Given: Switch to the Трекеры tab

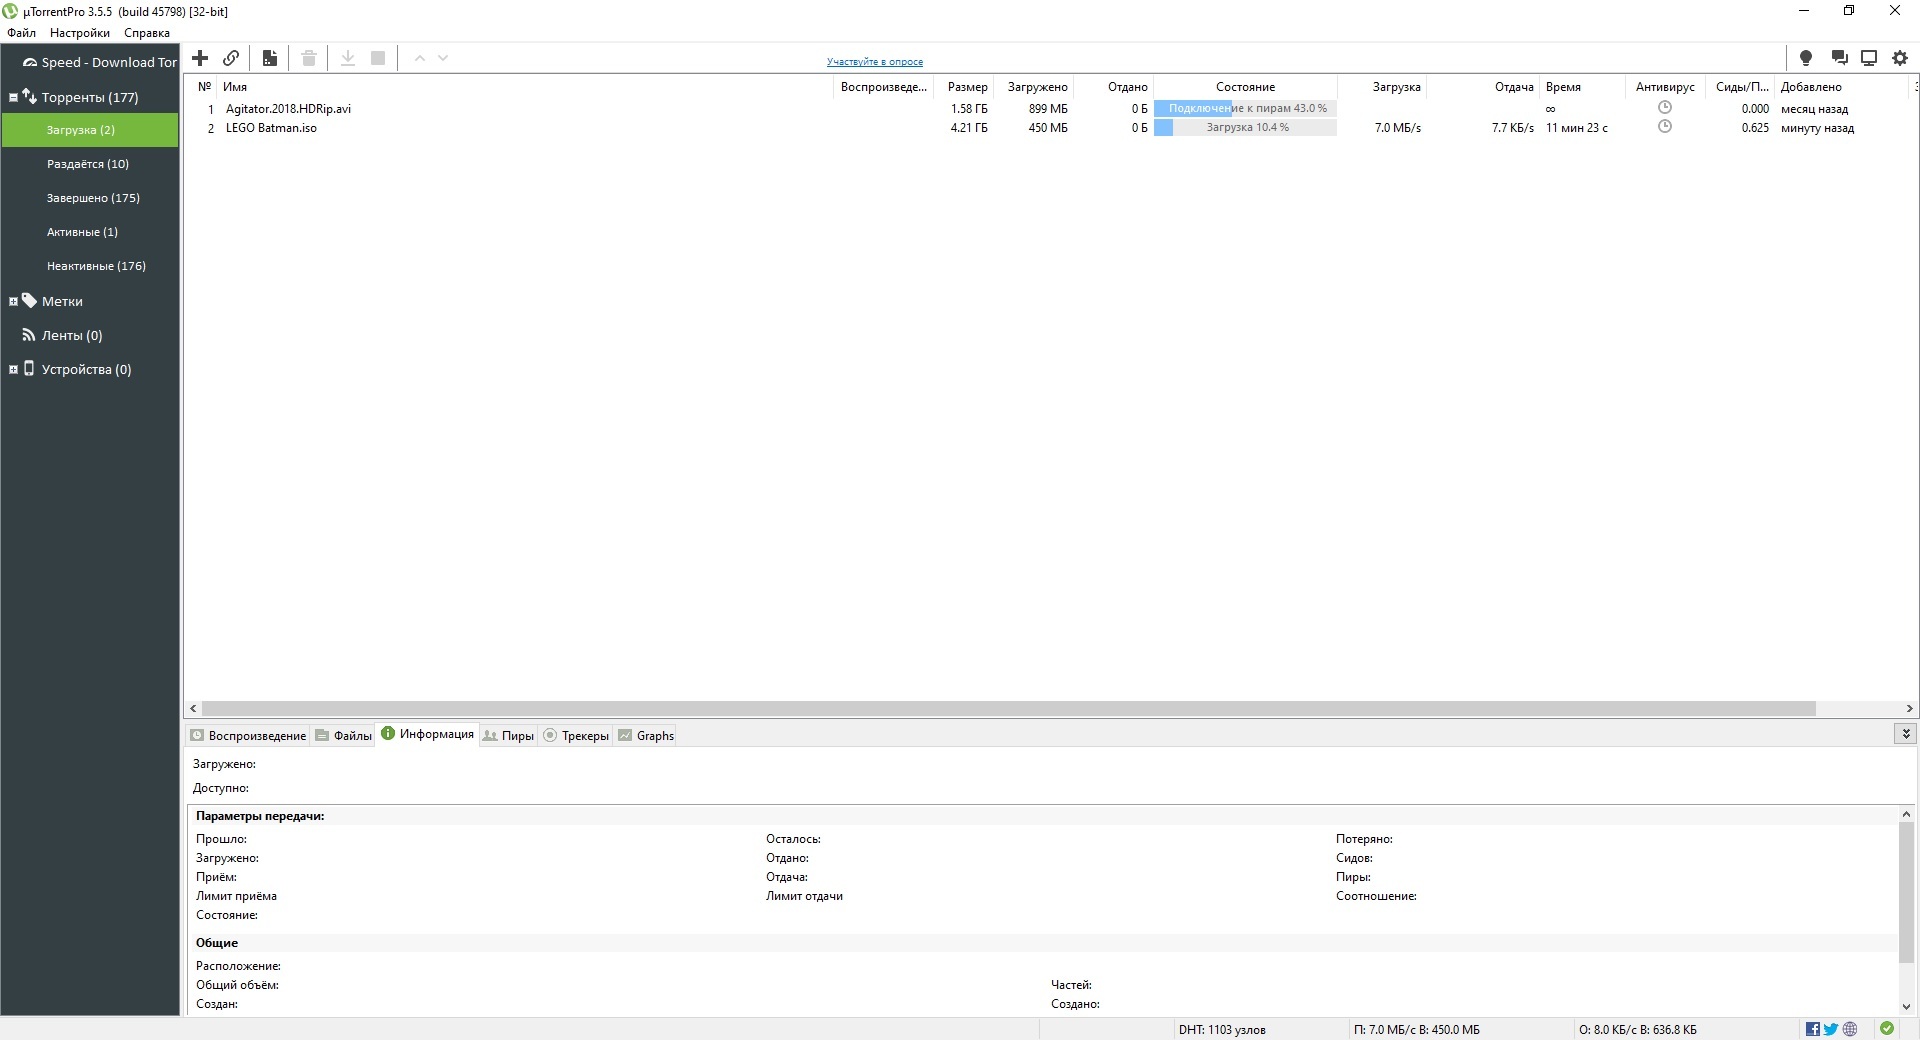Looking at the screenshot, I should [576, 735].
